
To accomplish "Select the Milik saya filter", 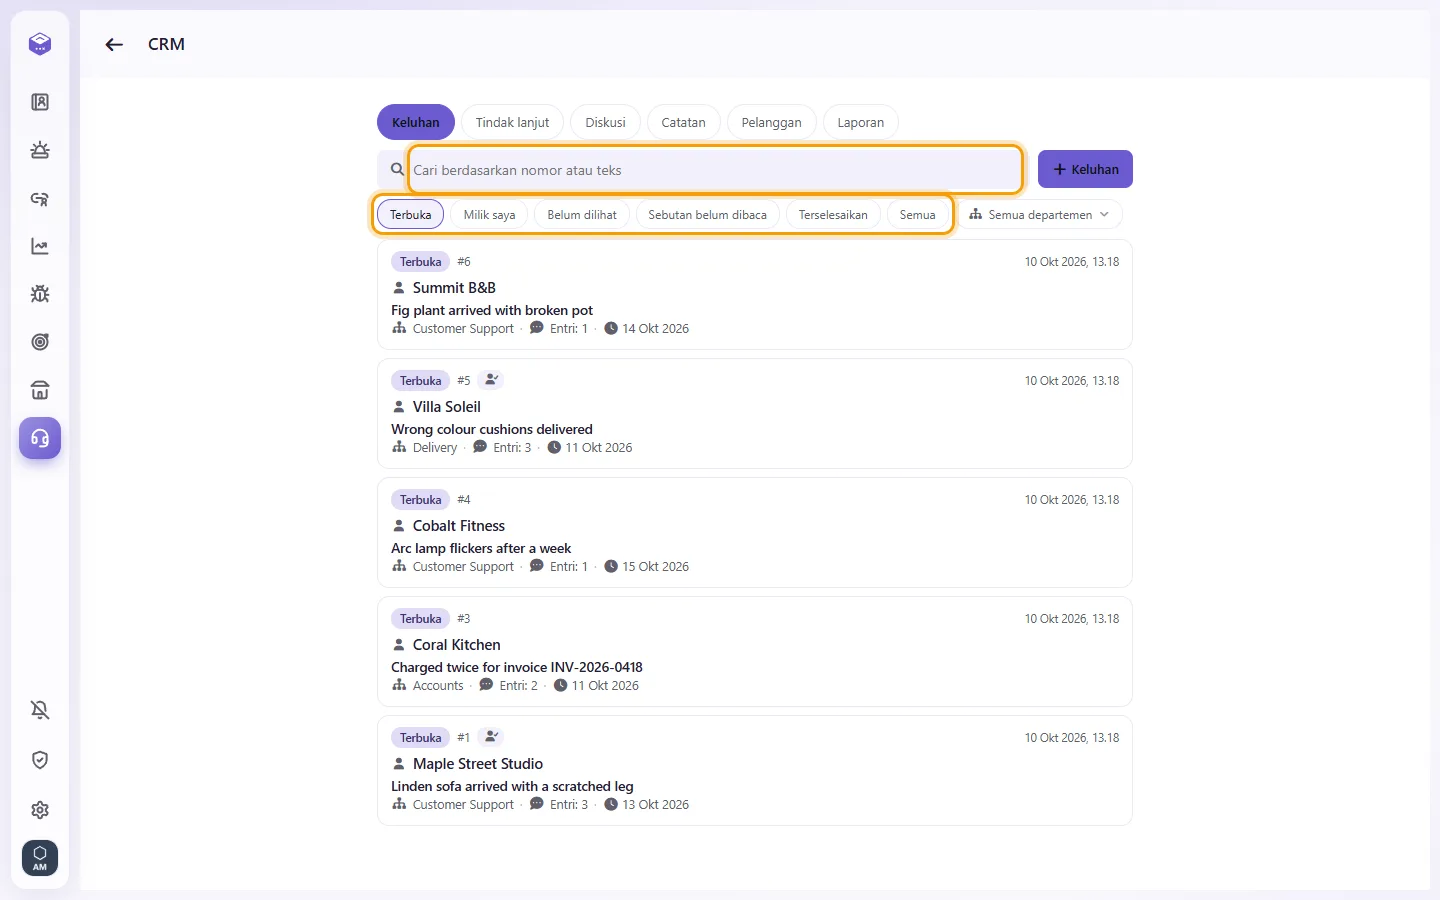I will 490,214.
